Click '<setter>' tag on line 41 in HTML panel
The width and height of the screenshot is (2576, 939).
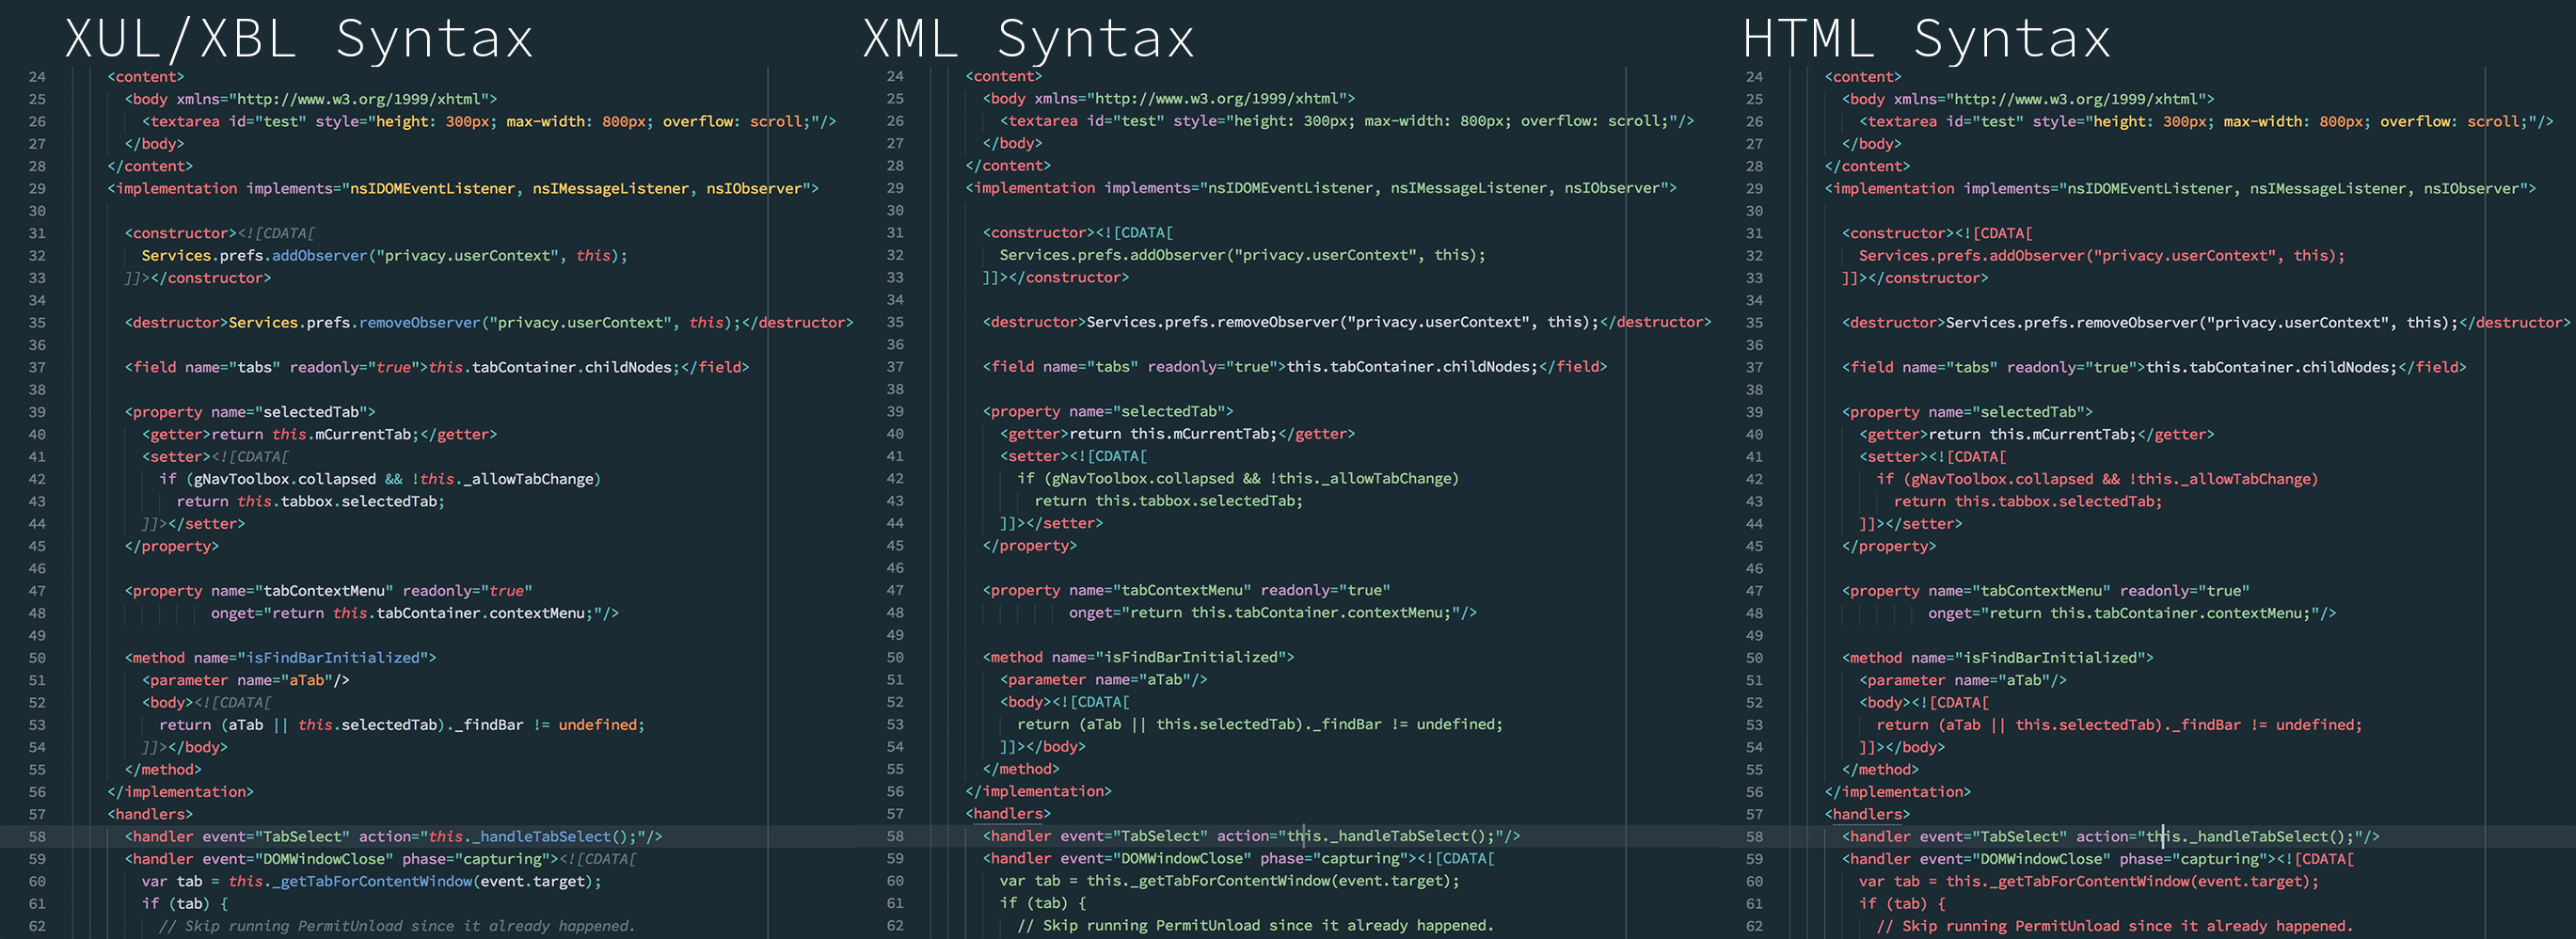[x=1894, y=457]
